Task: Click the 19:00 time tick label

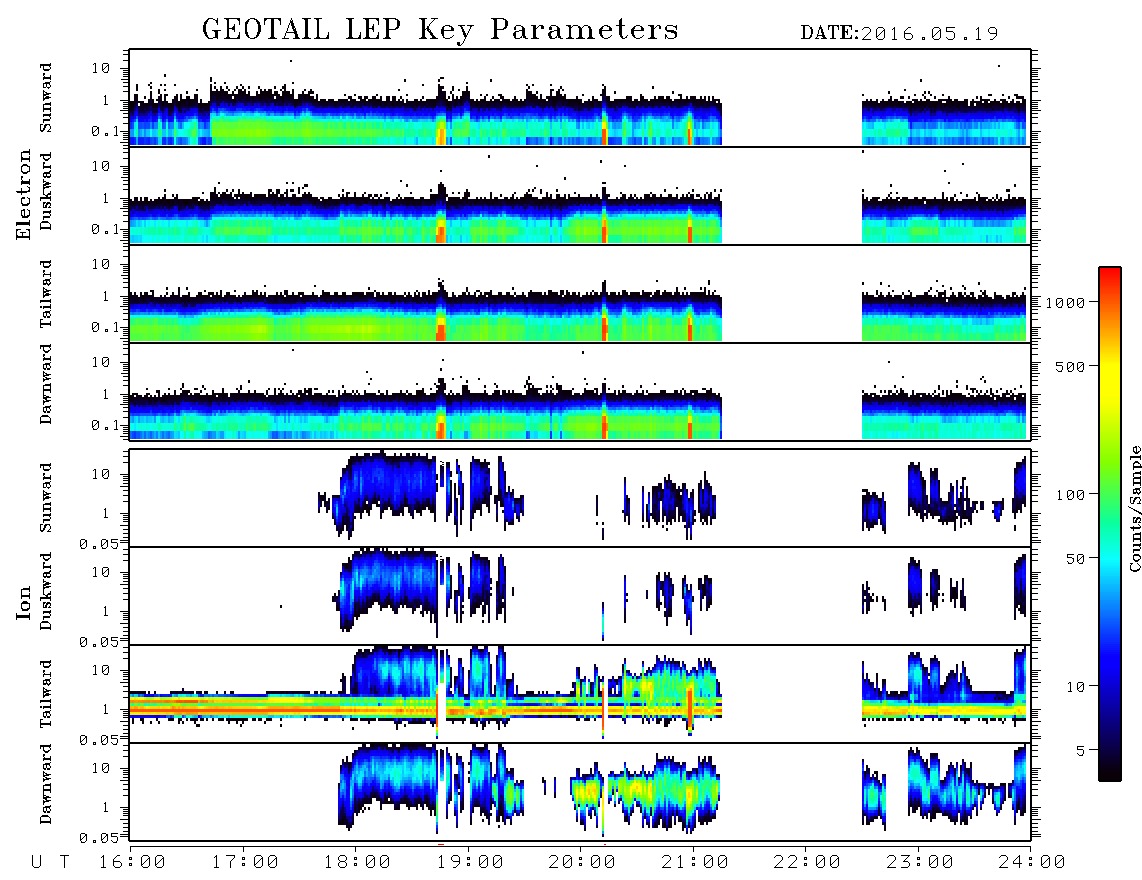Action: coord(470,863)
